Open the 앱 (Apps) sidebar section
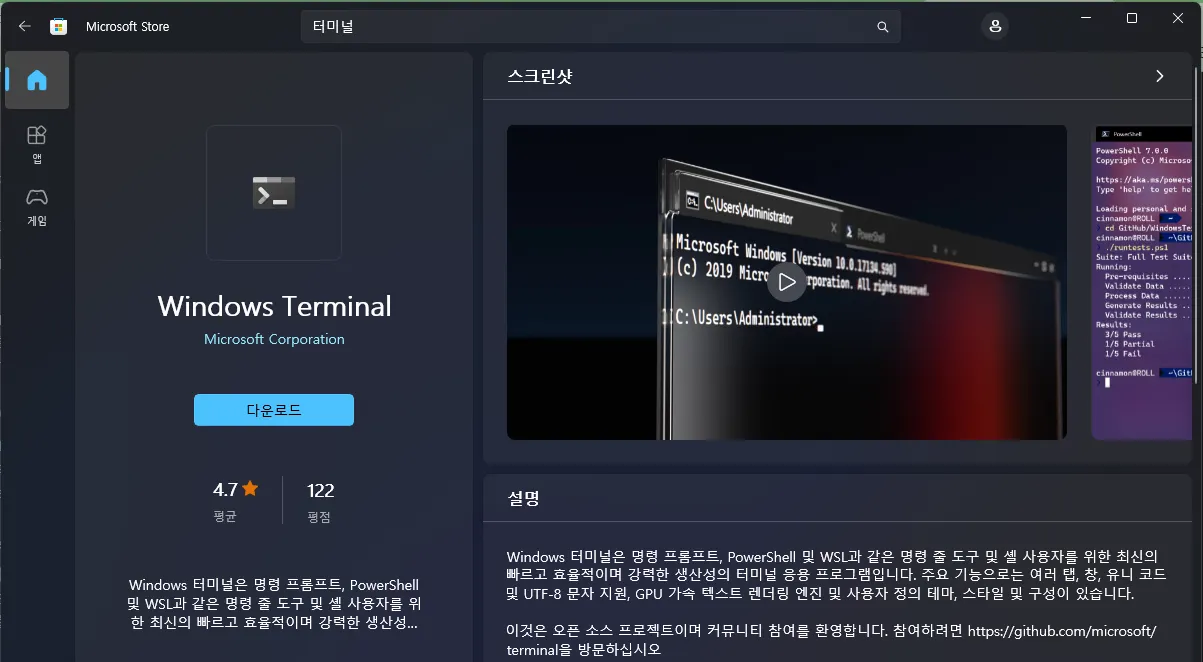This screenshot has width=1203, height=662. coord(37,144)
